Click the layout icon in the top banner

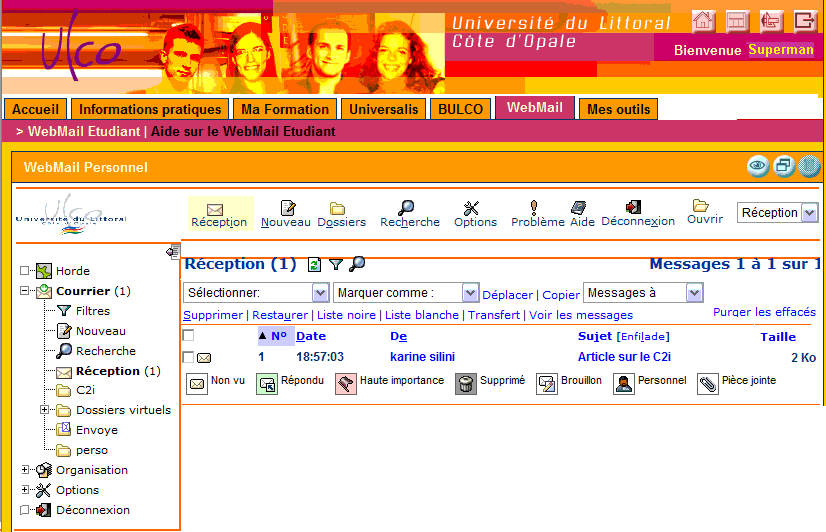coord(737,22)
